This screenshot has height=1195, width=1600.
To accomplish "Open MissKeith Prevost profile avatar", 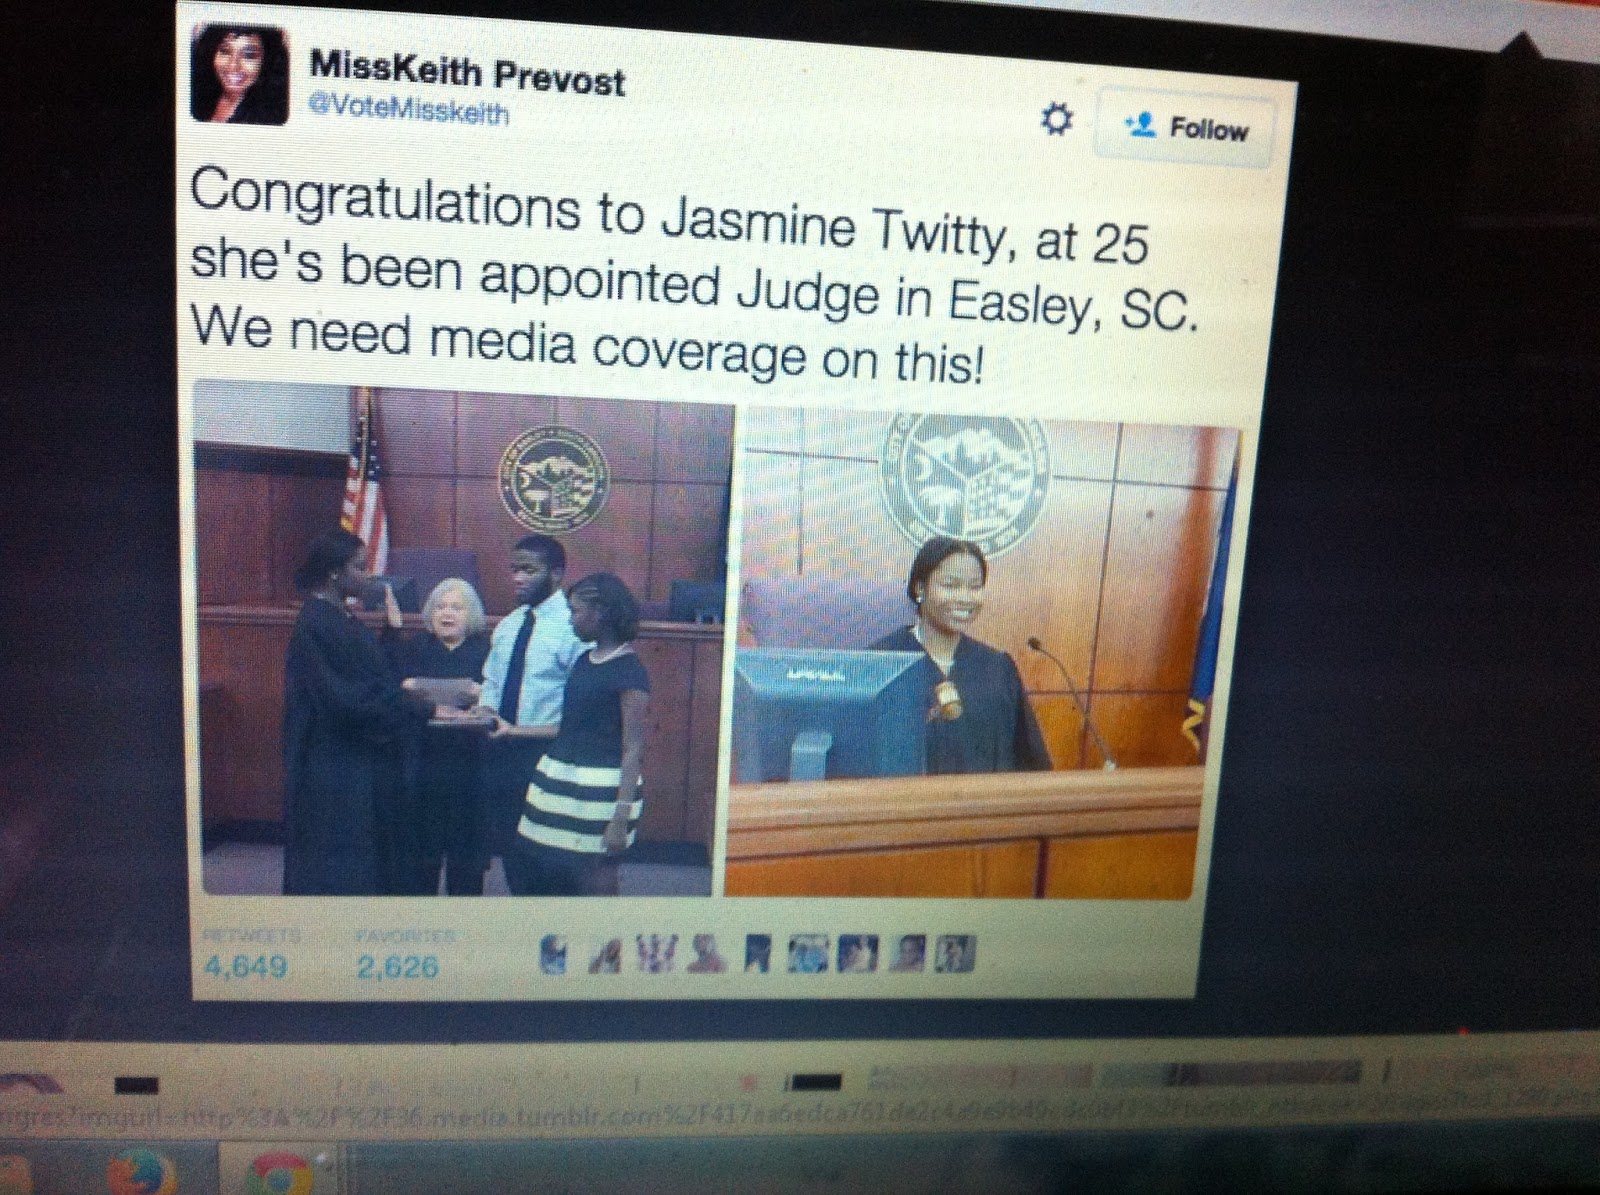I will (x=240, y=72).
